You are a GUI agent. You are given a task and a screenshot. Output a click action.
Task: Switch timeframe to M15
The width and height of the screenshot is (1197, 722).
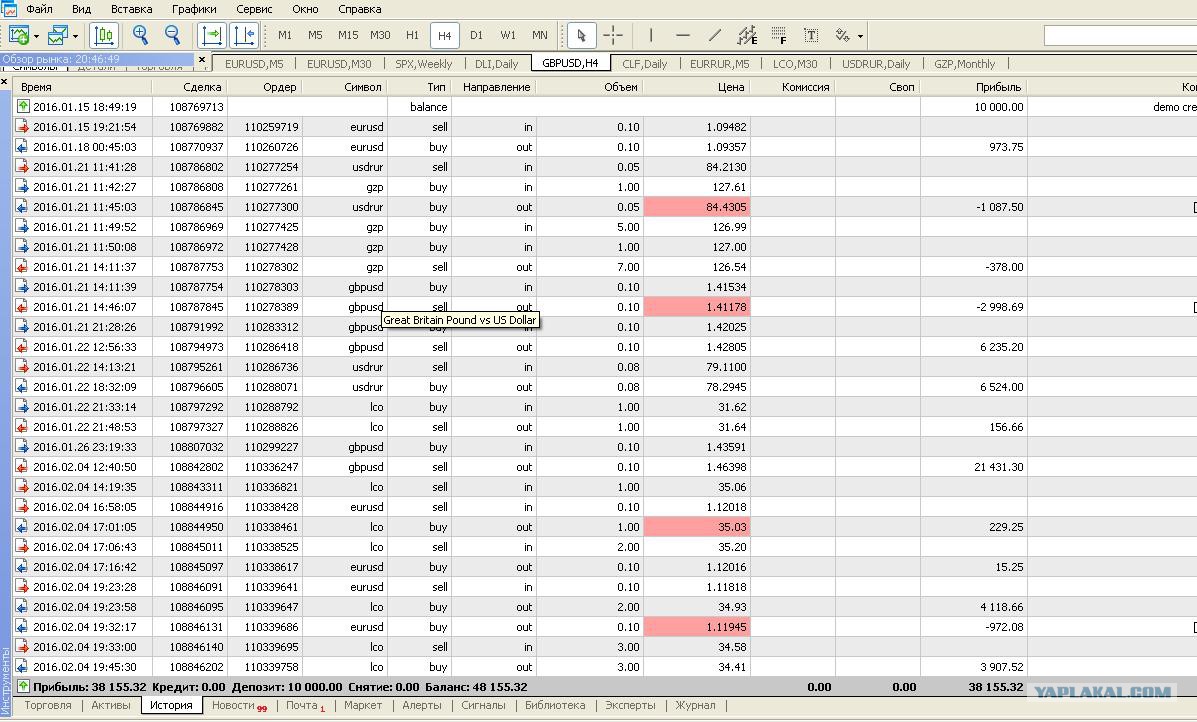[347, 35]
